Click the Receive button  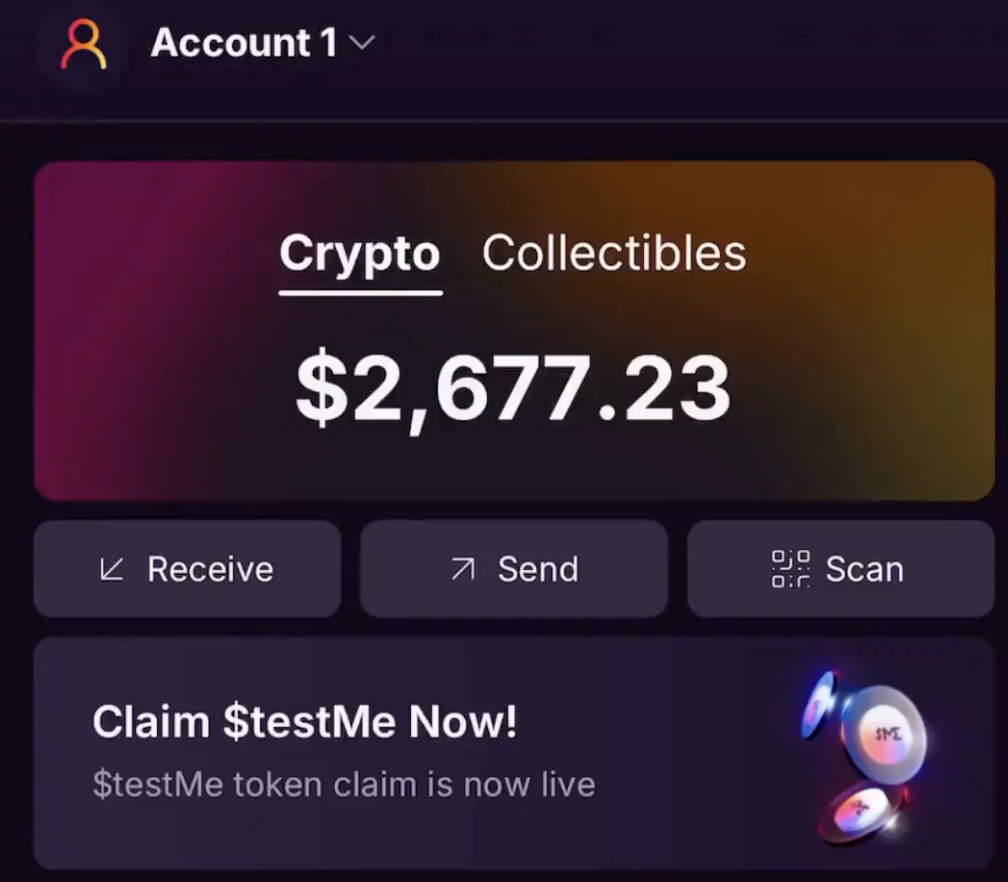pos(187,569)
